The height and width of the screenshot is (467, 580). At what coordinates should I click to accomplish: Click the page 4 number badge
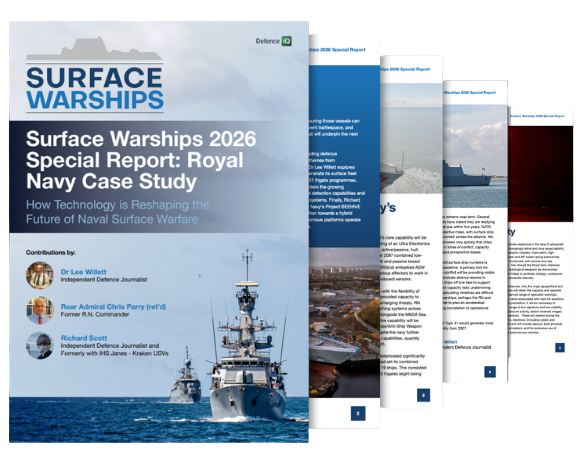[x=490, y=372]
